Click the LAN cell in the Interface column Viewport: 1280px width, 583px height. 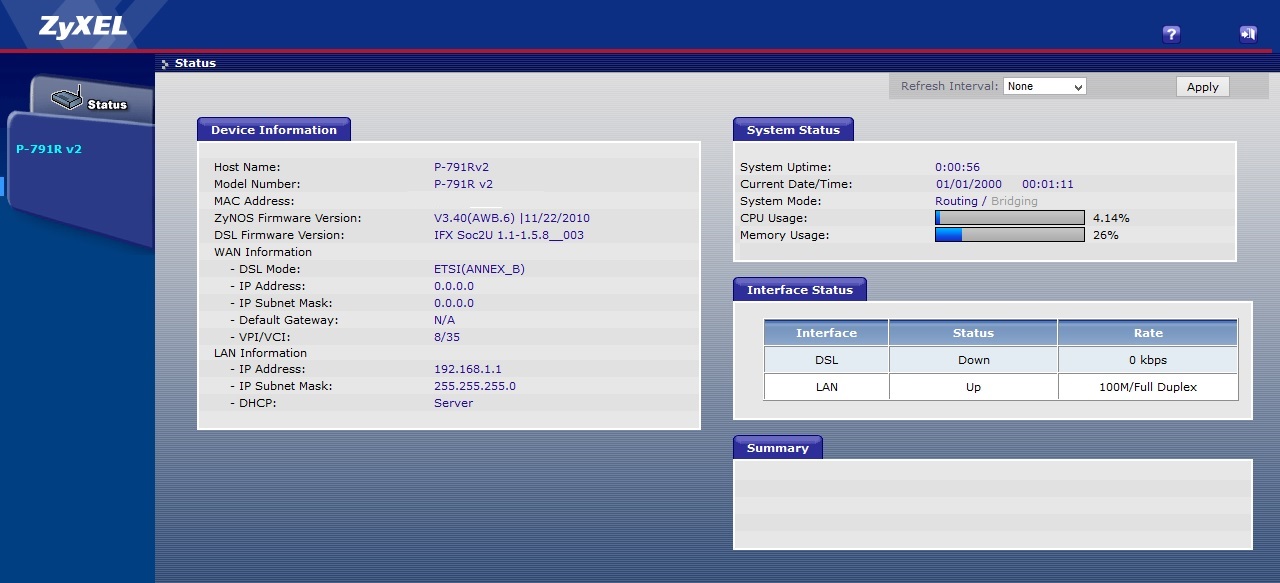(826, 387)
